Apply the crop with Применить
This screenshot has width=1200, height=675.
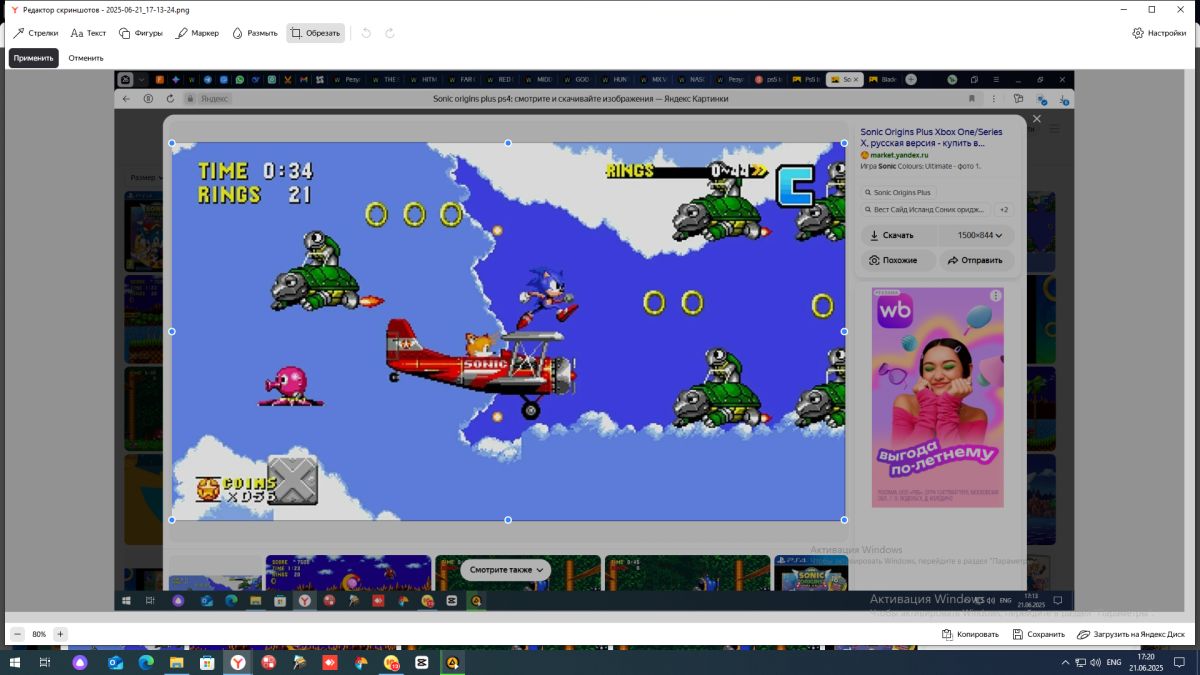tap(34, 58)
